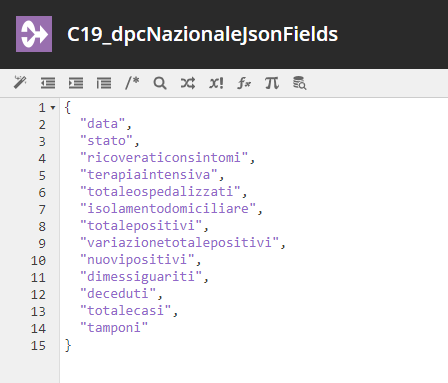Image resolution: width=448 pixels, height=383 pixels.
Task: Click the purple arrow module icon
Action: (34, 34)
